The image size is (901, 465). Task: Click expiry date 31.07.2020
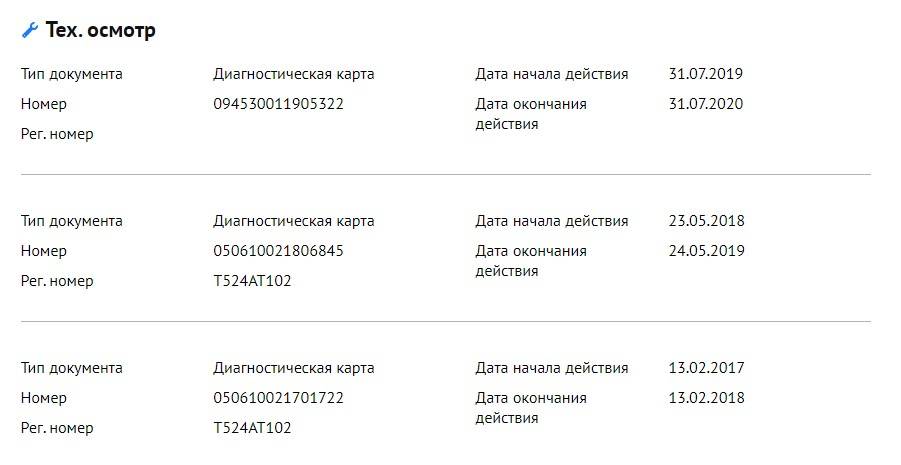coord(706,104)
